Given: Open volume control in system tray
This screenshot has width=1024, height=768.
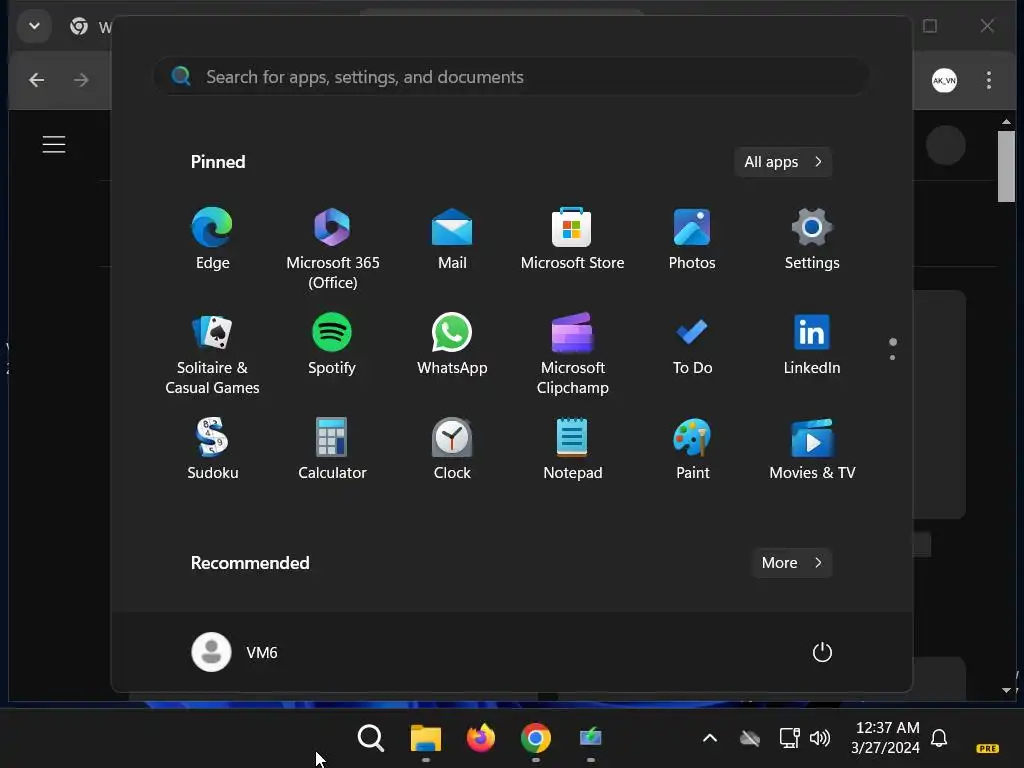Looking at the screenshot, I should click(820, 738).
